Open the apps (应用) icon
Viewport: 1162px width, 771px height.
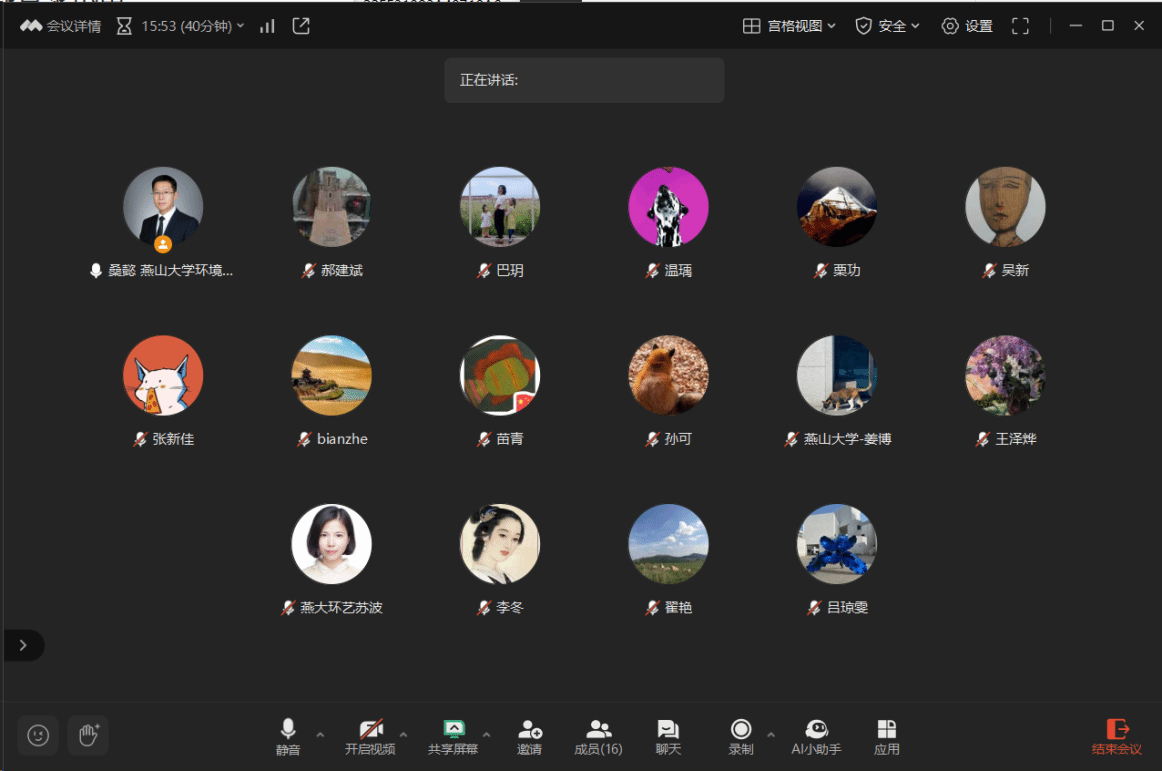[x=886, y=737]
